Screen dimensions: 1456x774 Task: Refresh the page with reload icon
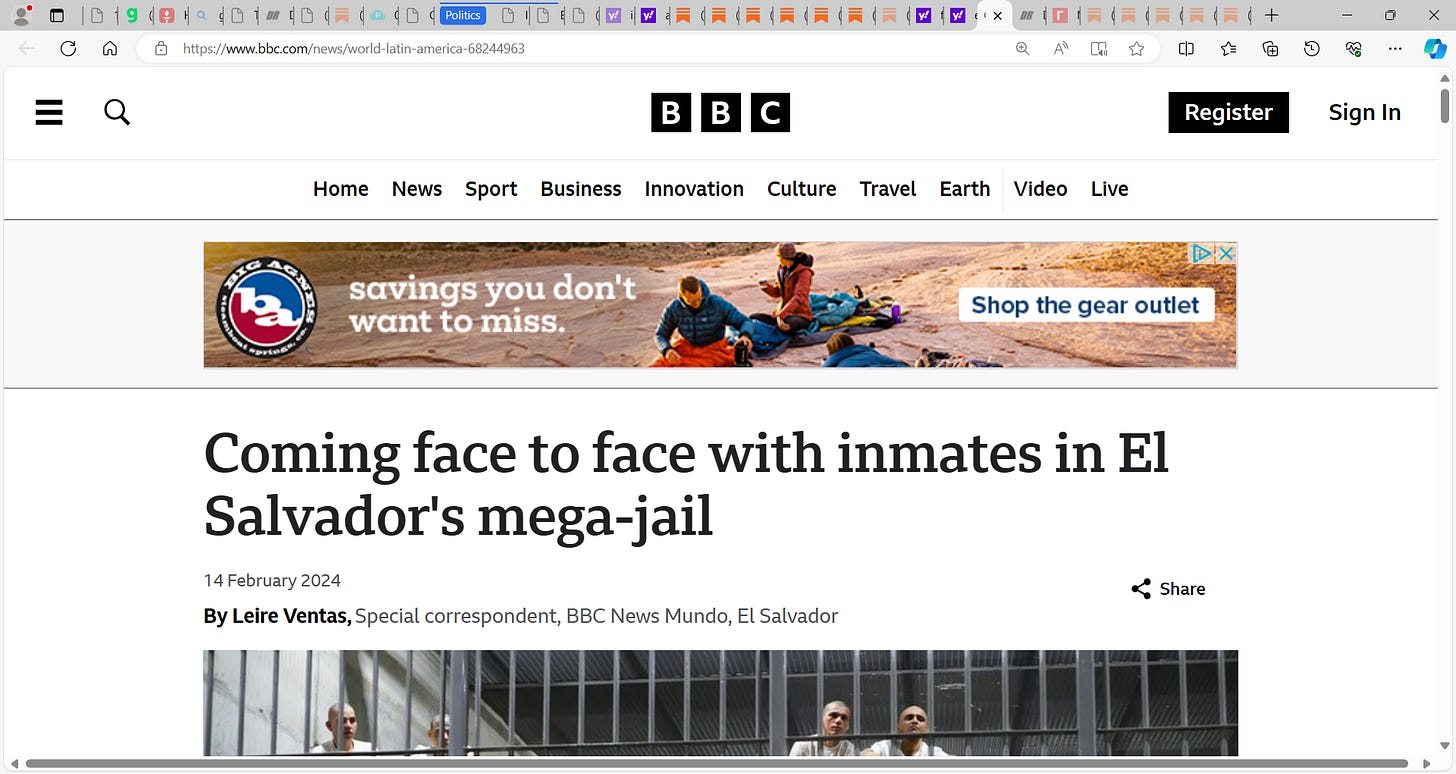(68, 48)
